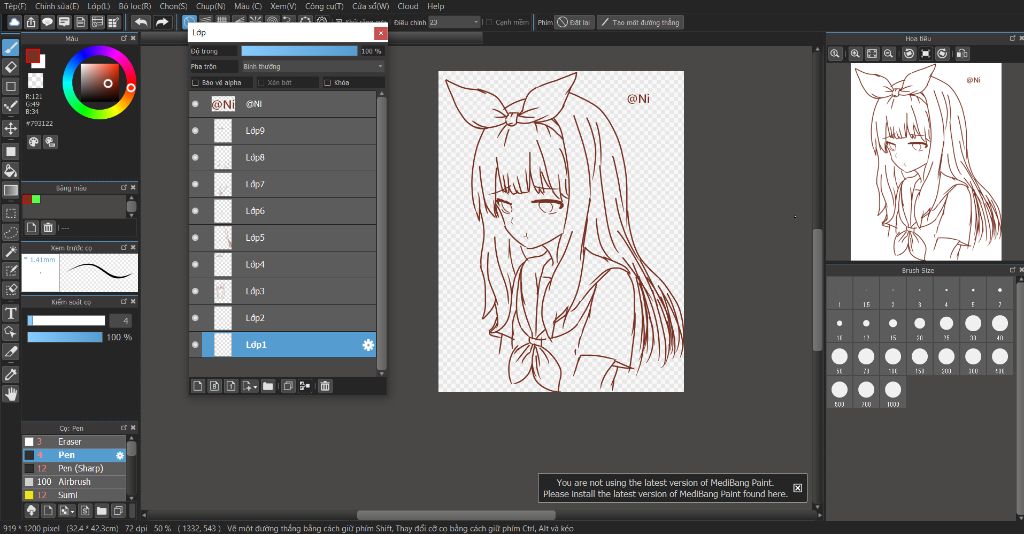
Task: Open the Pha trộn blend mode dropdown
Action: 312,67
